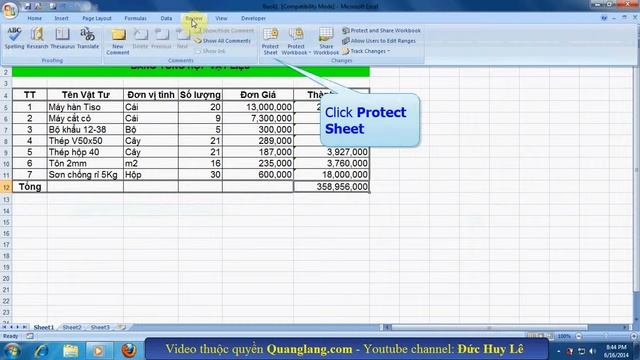Image resolution: width=640 pixels, height=360 pixels.
Task: Open Internet Explorer from taskbar
Action: click(42, 350)
